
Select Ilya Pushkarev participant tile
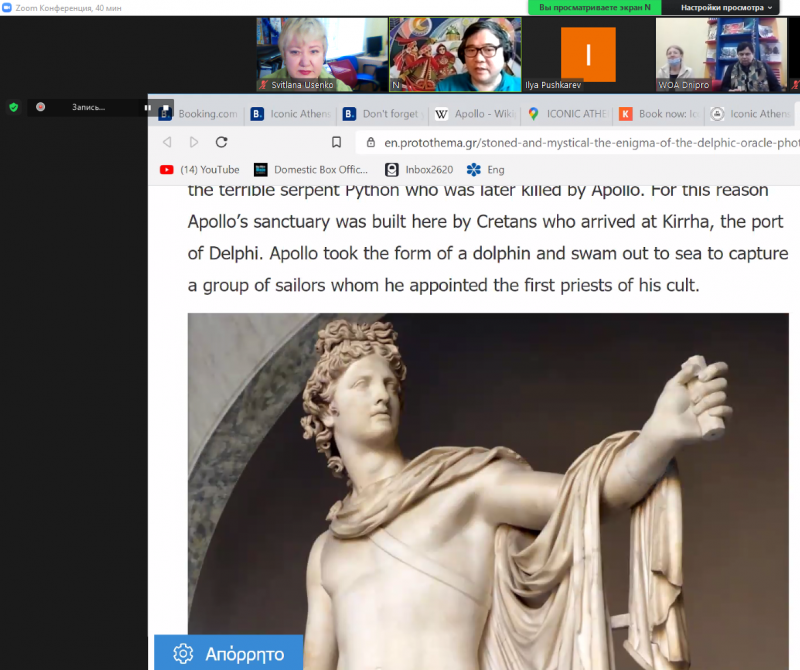click(588, 55)
